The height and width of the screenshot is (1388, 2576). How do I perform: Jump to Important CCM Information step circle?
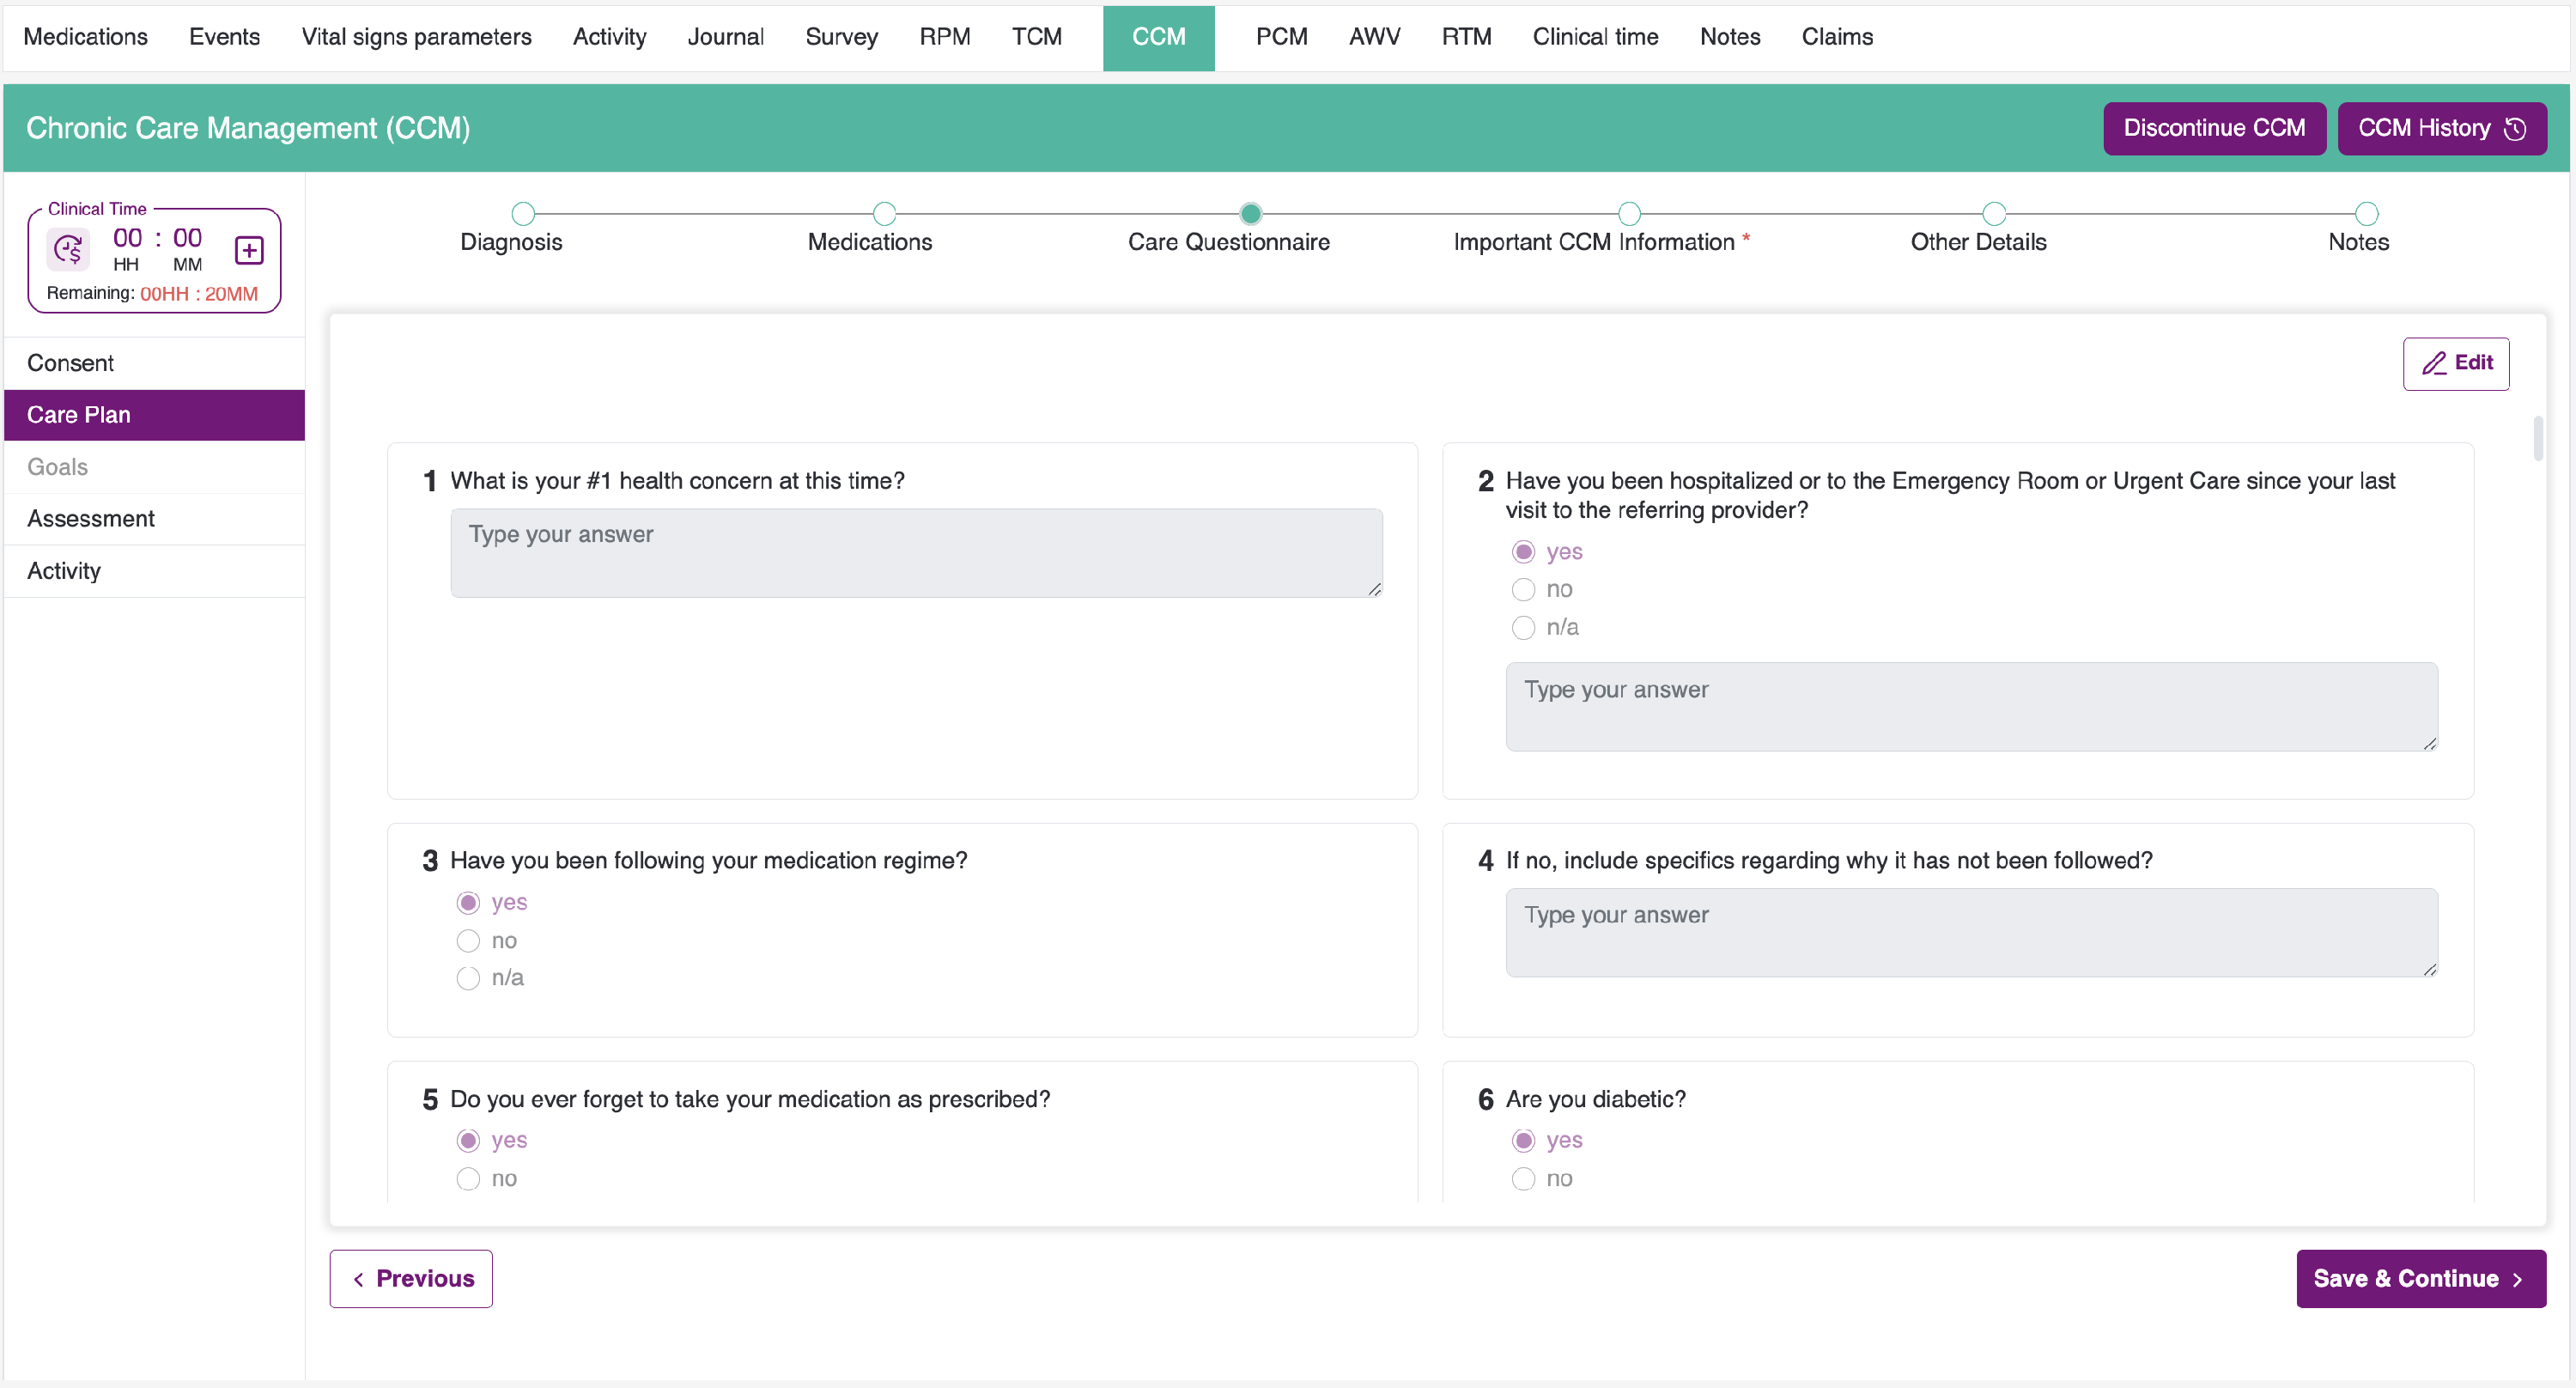click(1629, 213)
